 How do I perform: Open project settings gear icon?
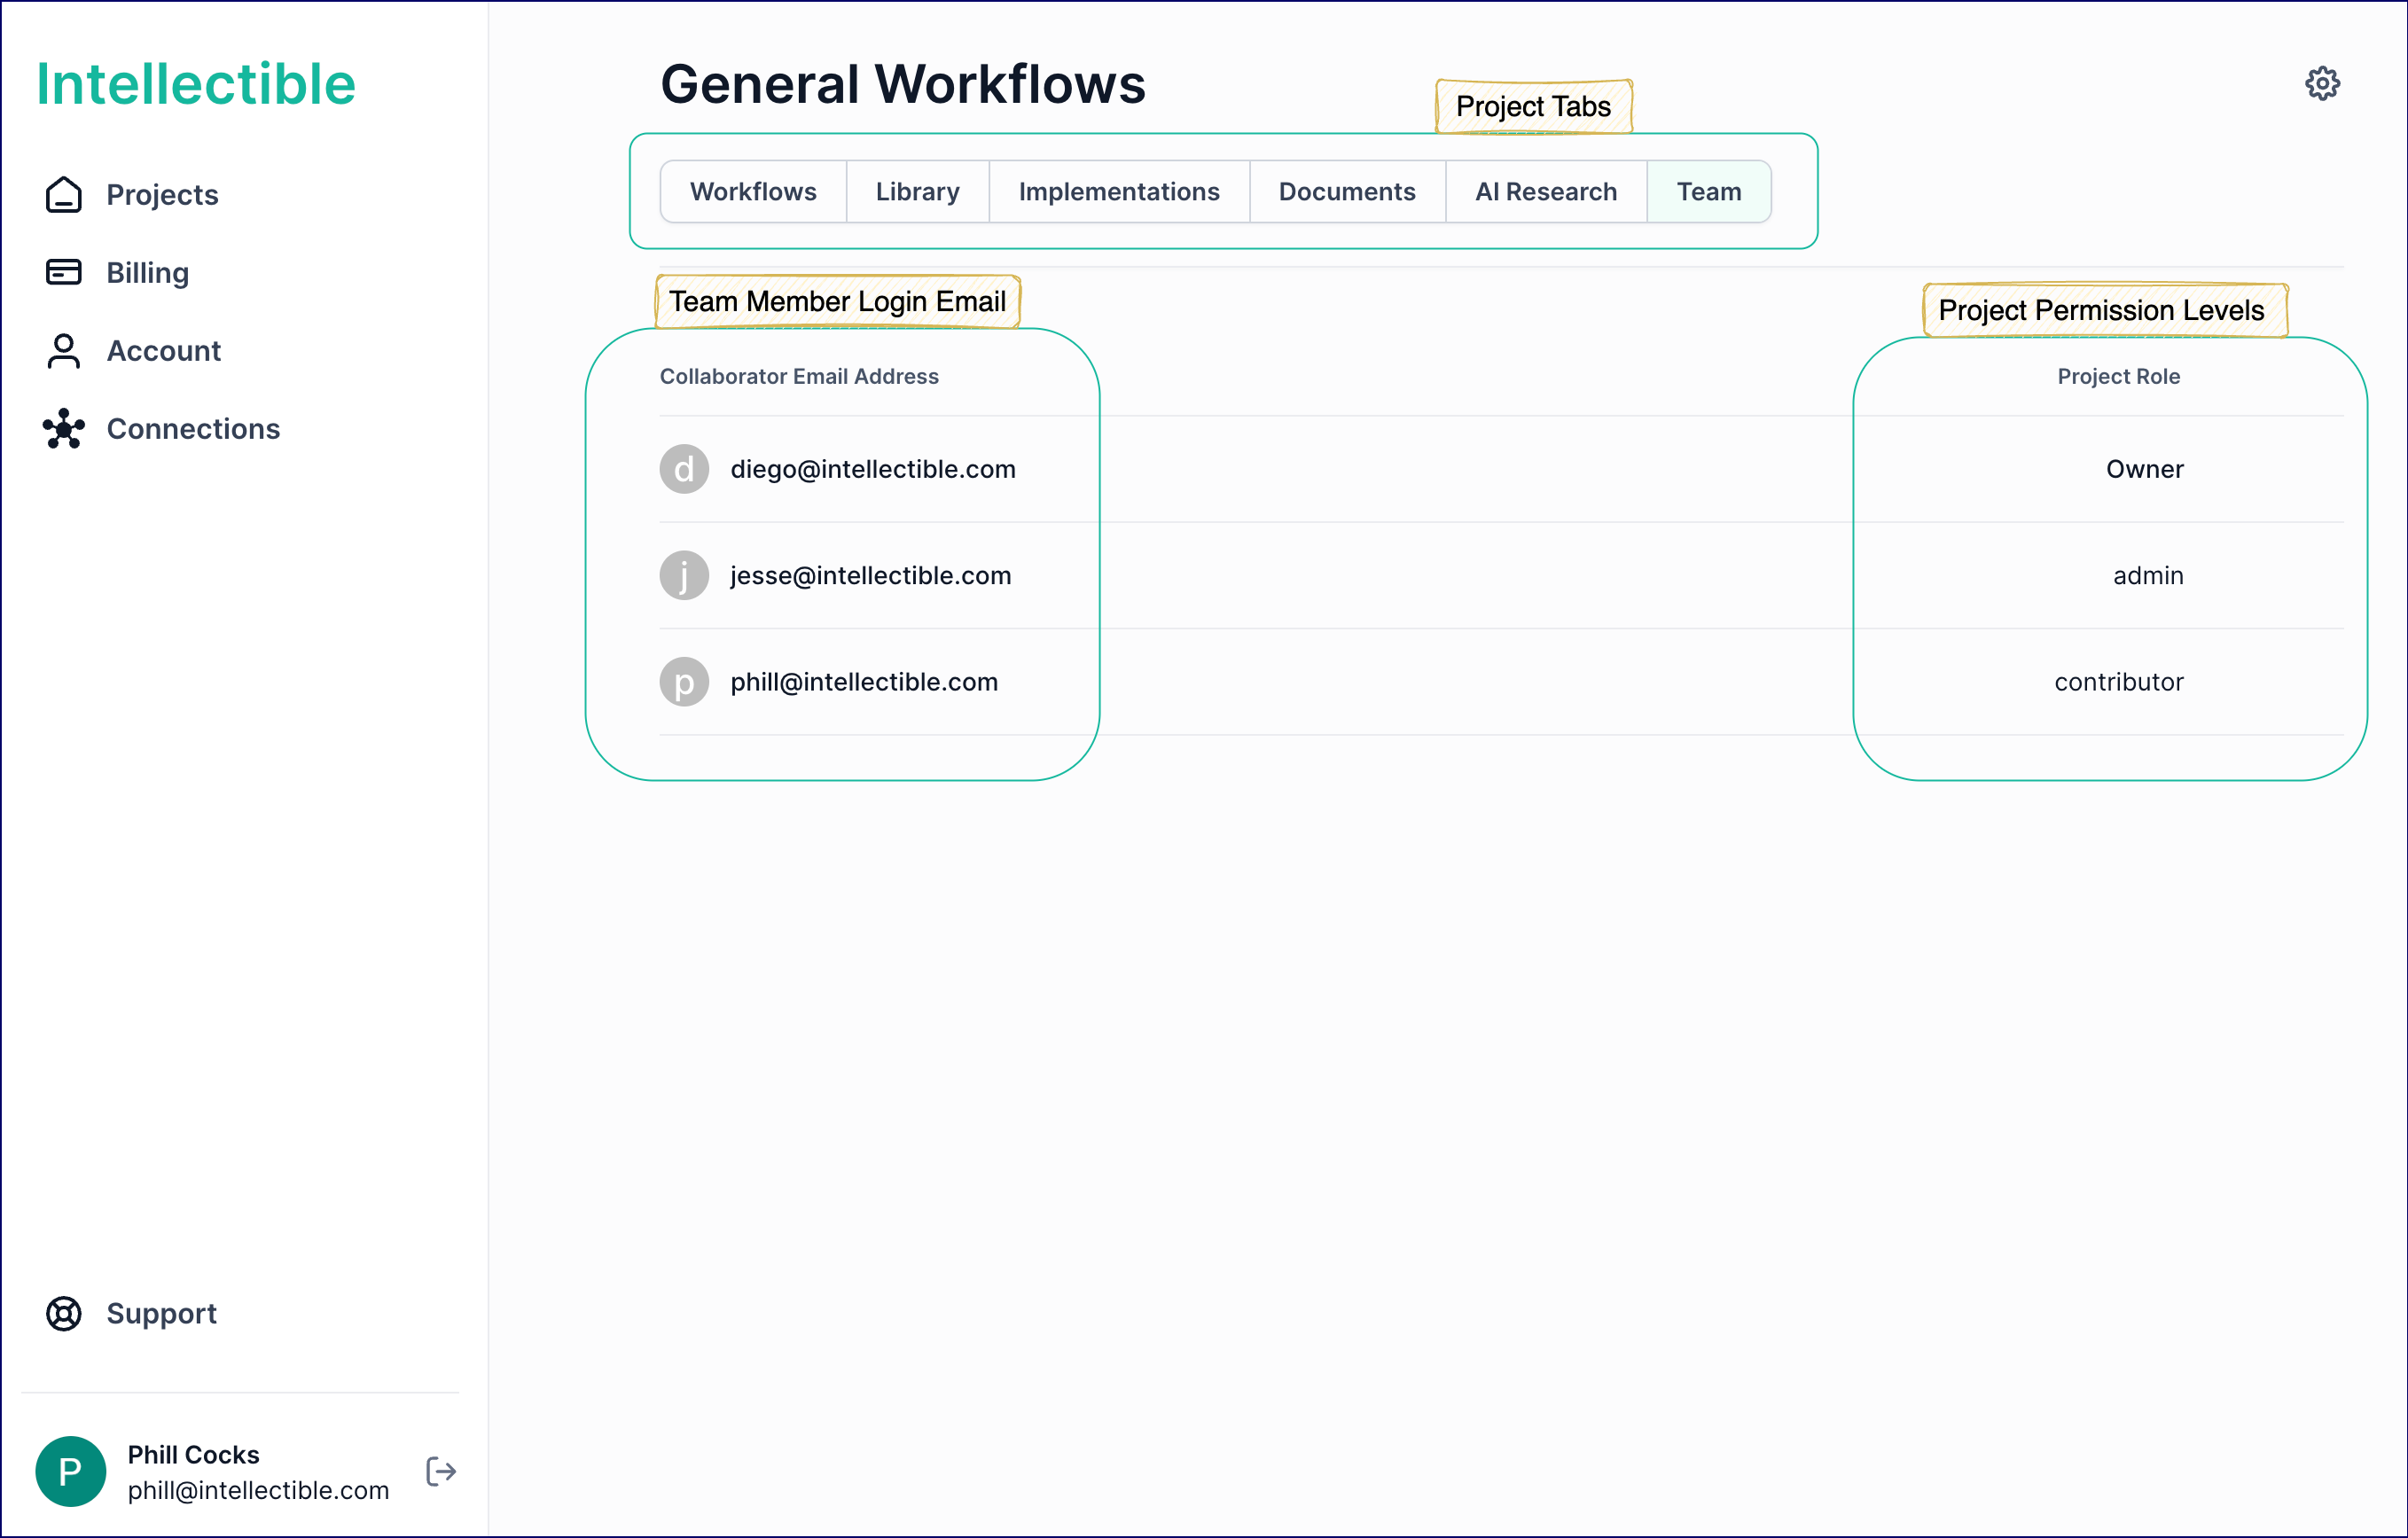tap(2322, 84)
